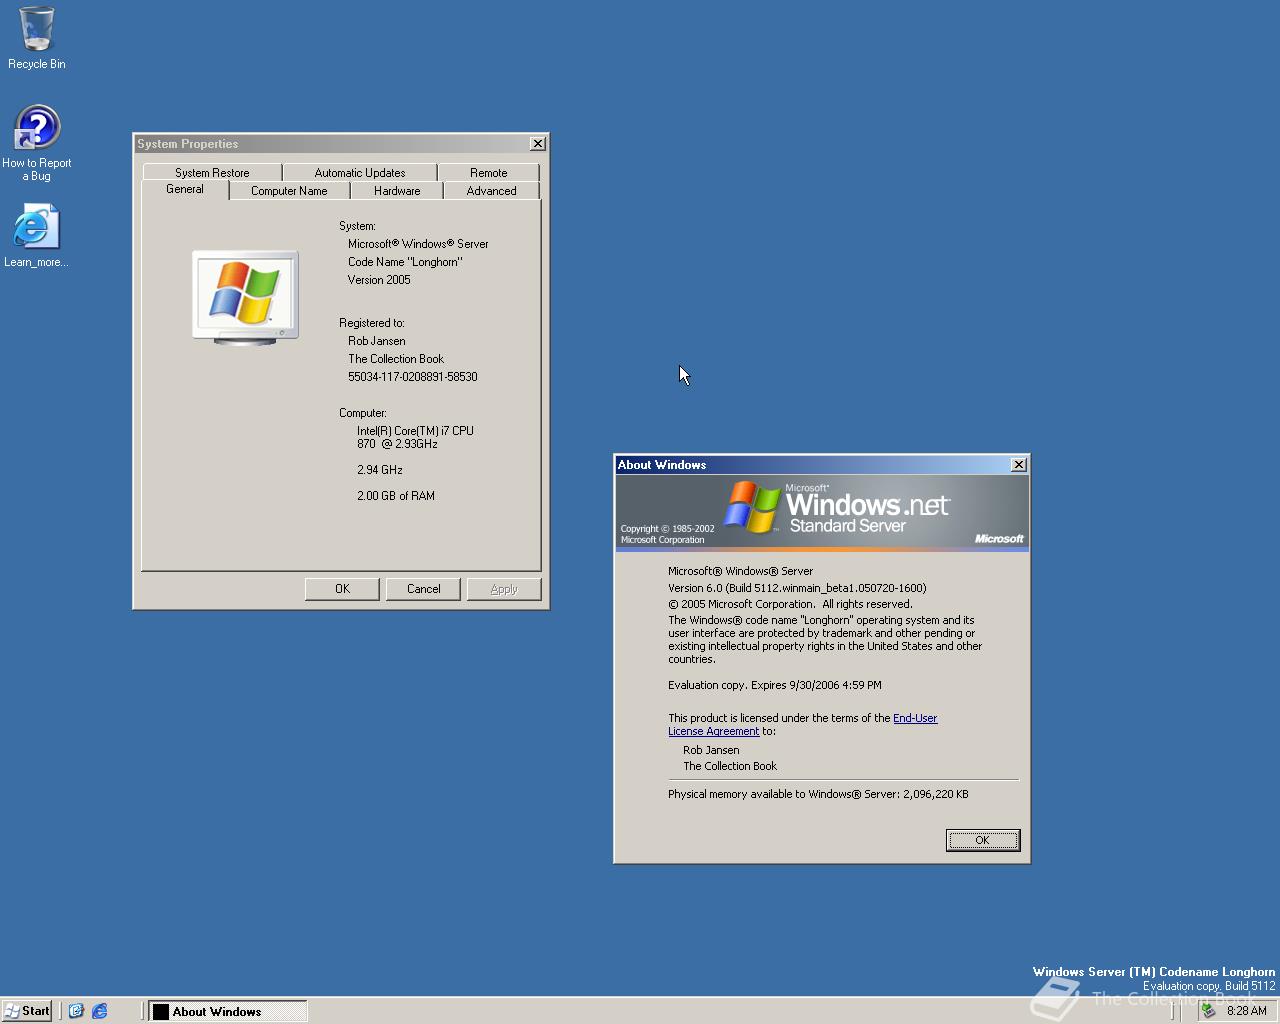Image resolution: width=1280 pixels, height=1024 pixels.
Task: Launch Show Desktop from the quick launch bar
Action: pos(76,1011)
